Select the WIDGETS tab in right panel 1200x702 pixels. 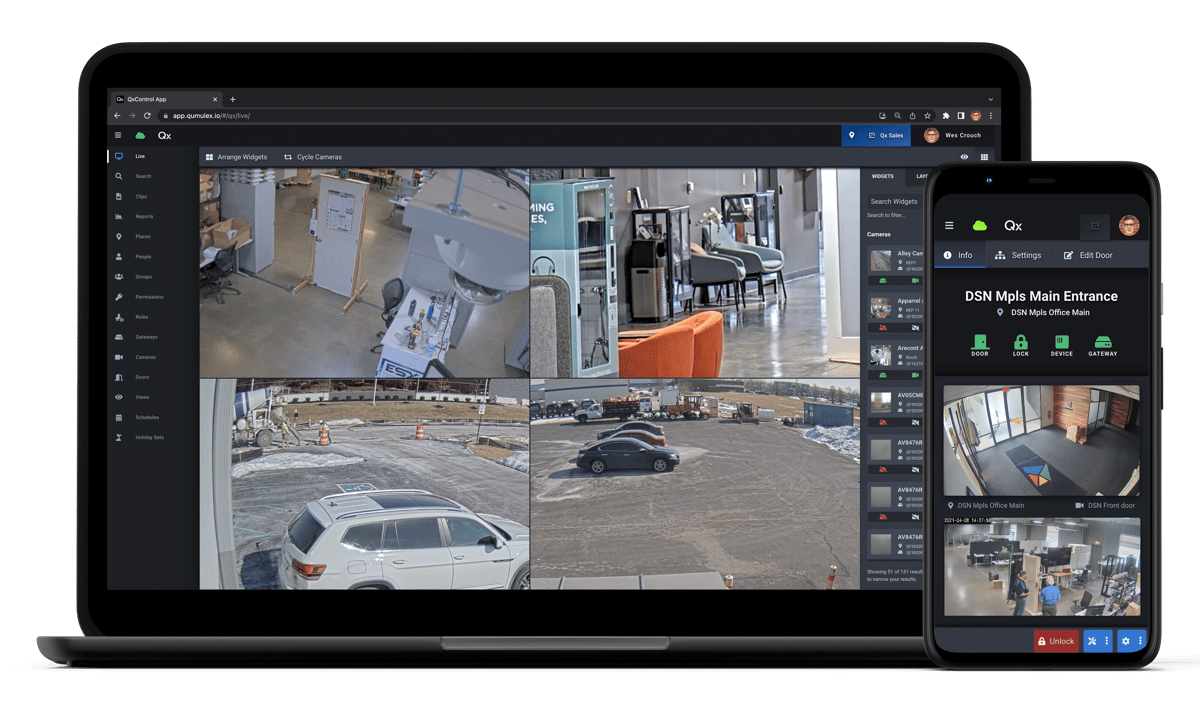882,176
